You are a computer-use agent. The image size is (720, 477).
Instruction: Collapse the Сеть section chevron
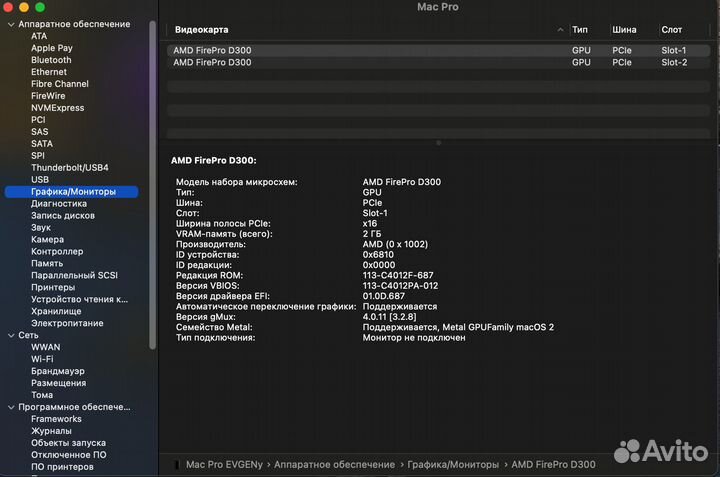pos(11,336)
